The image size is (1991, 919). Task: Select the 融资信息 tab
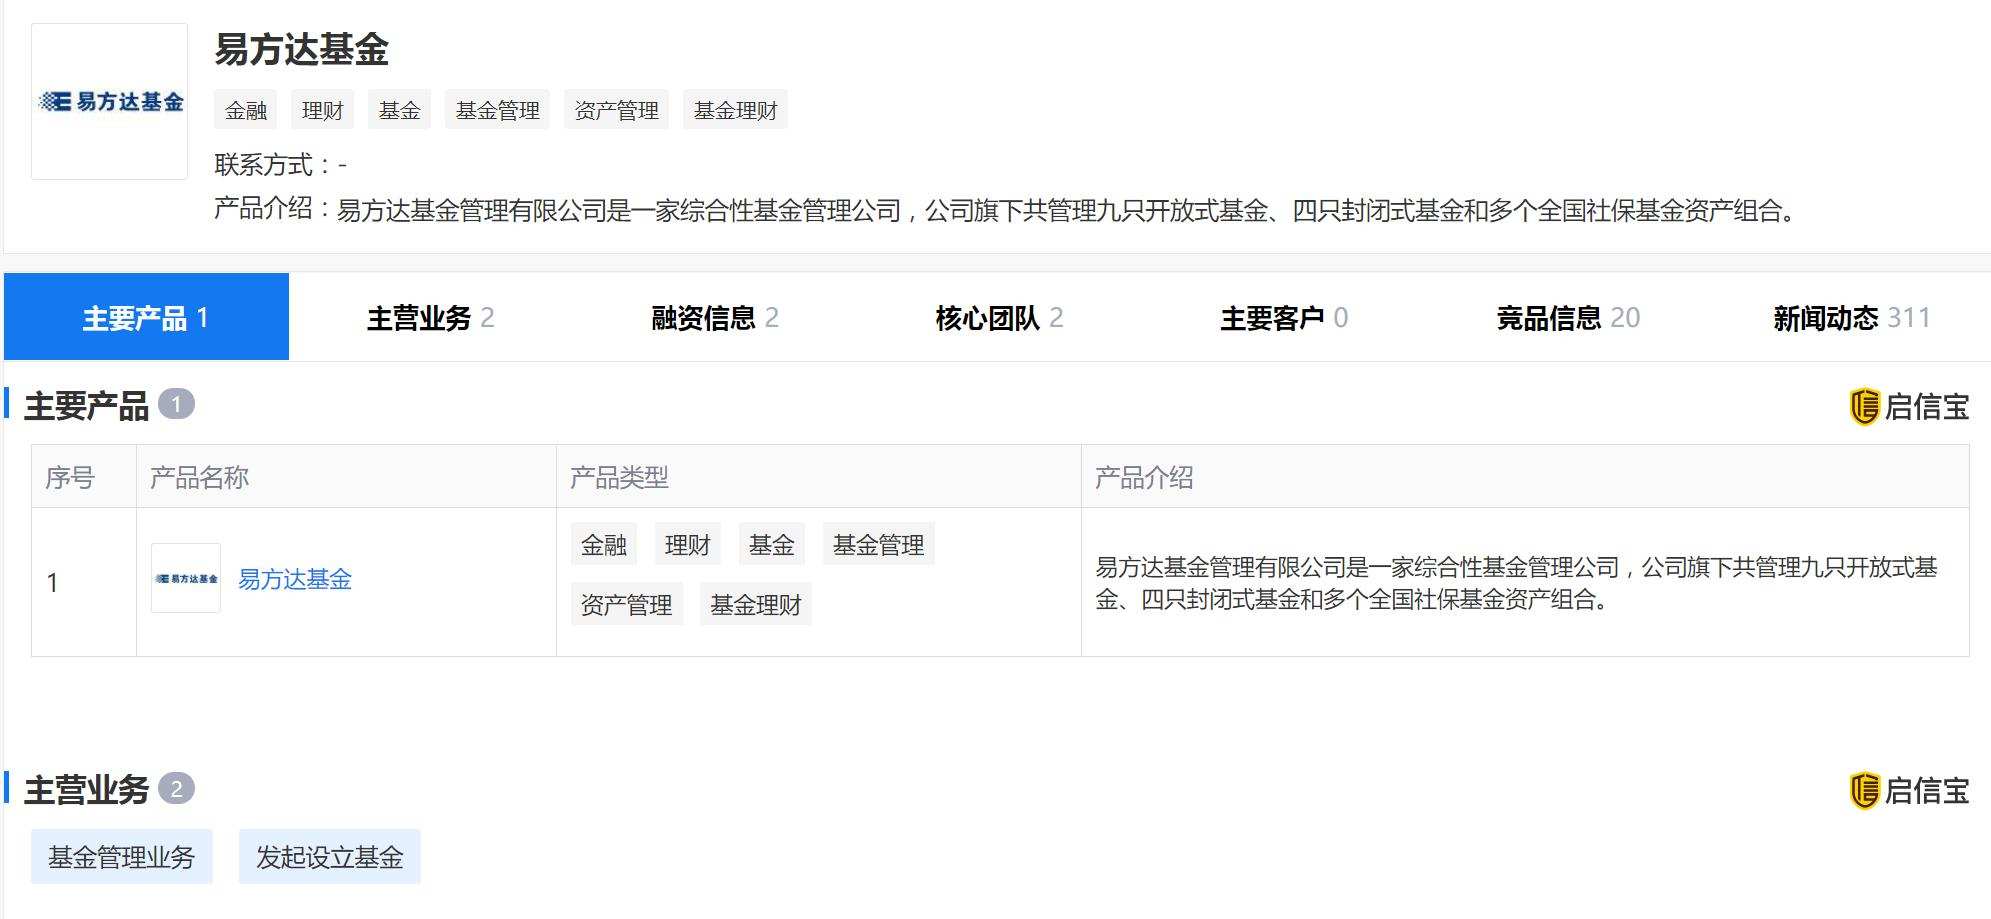[715, 317]
